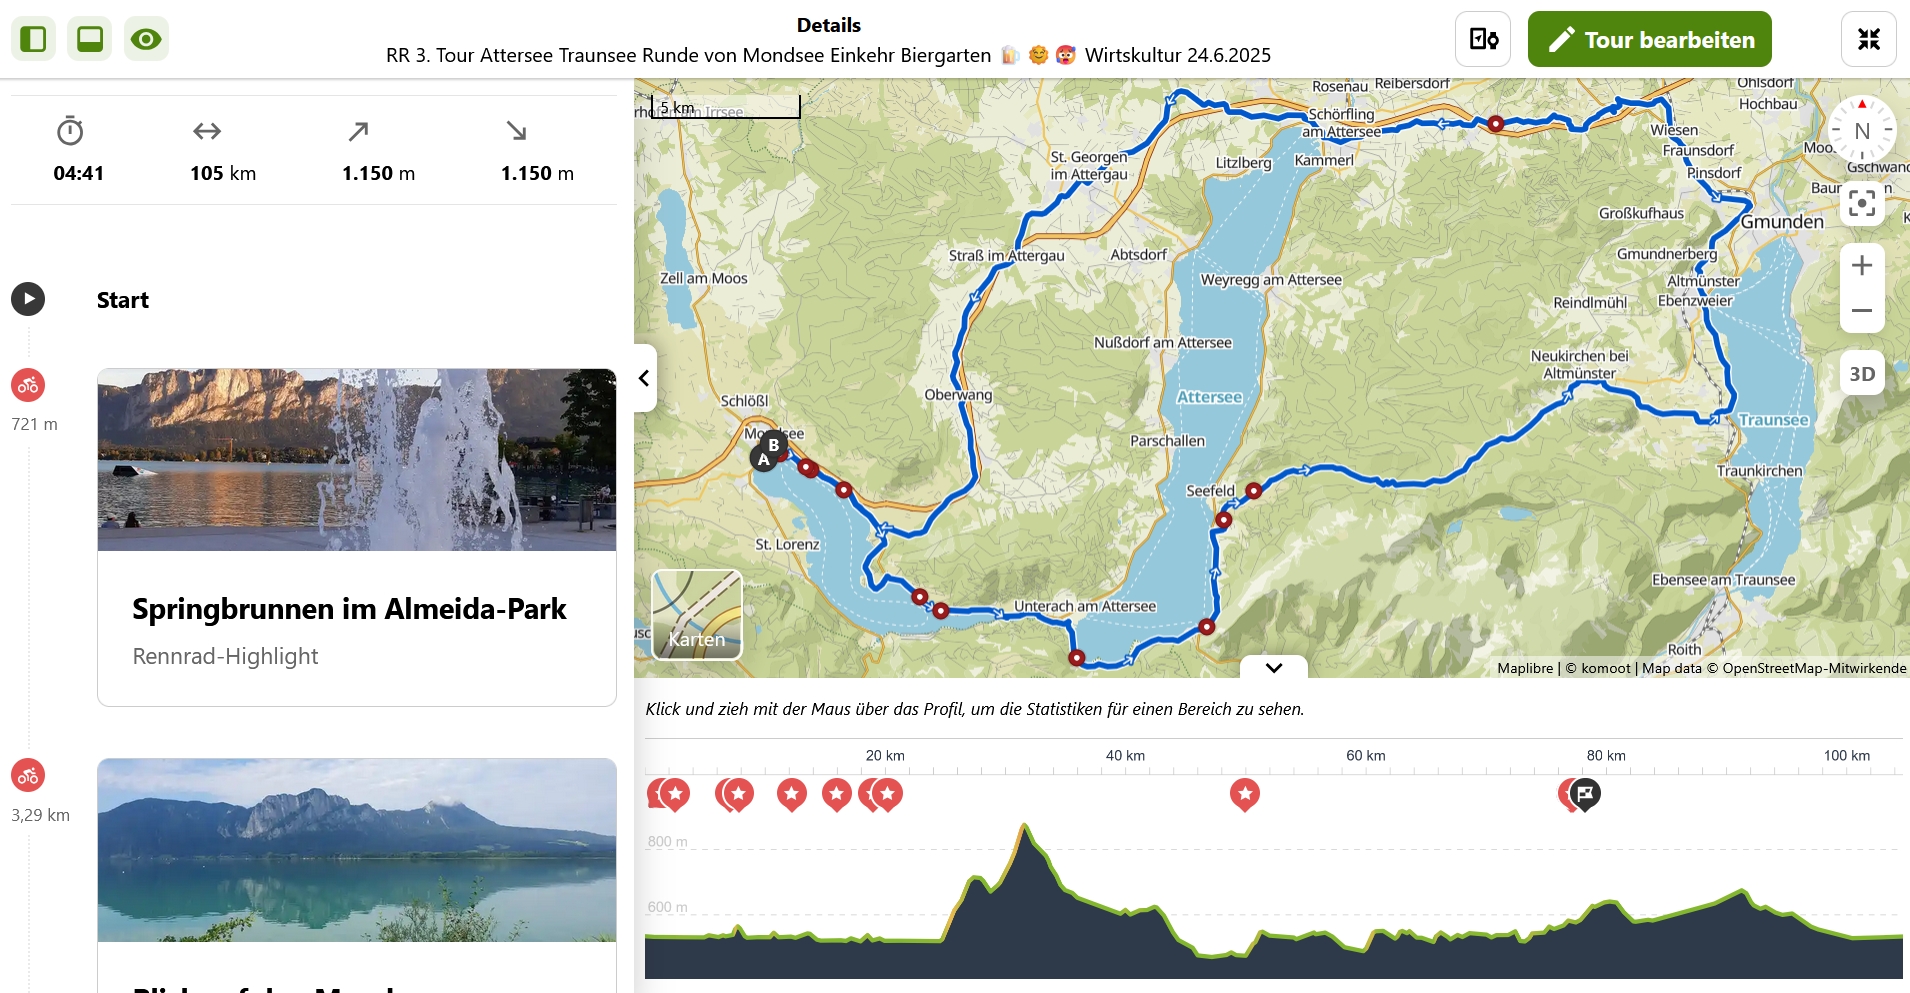
Task: Click the highlight star marker near 50 km
Action: click(1244, 794)
